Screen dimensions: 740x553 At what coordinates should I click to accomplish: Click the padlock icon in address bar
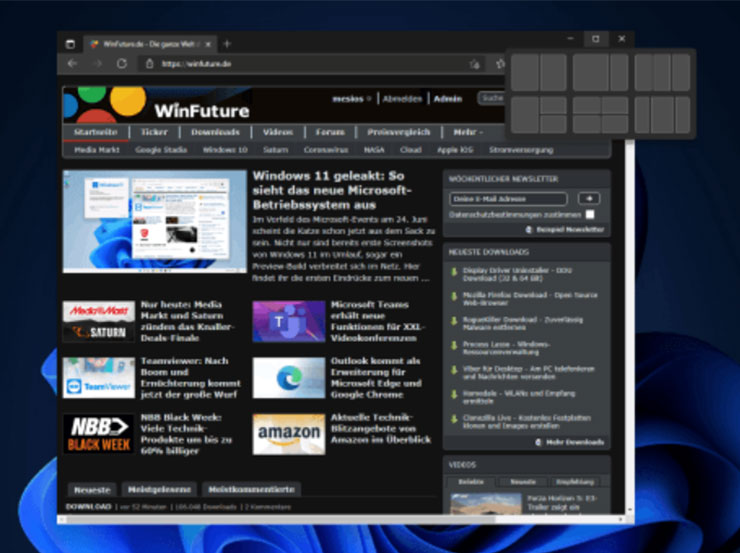(149, 63)
